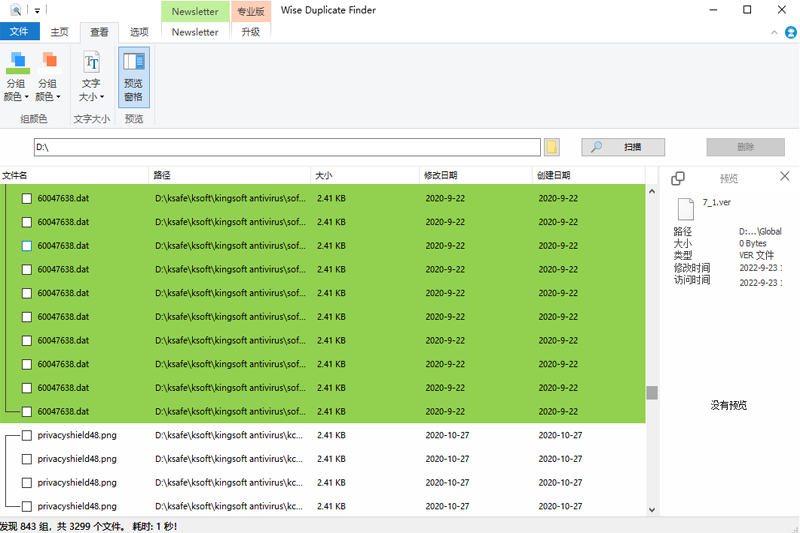The width and height of the screenshot is (800, 533).
Task: Click the 7_1.ver file icon in preview
Action: click(685, 209)
